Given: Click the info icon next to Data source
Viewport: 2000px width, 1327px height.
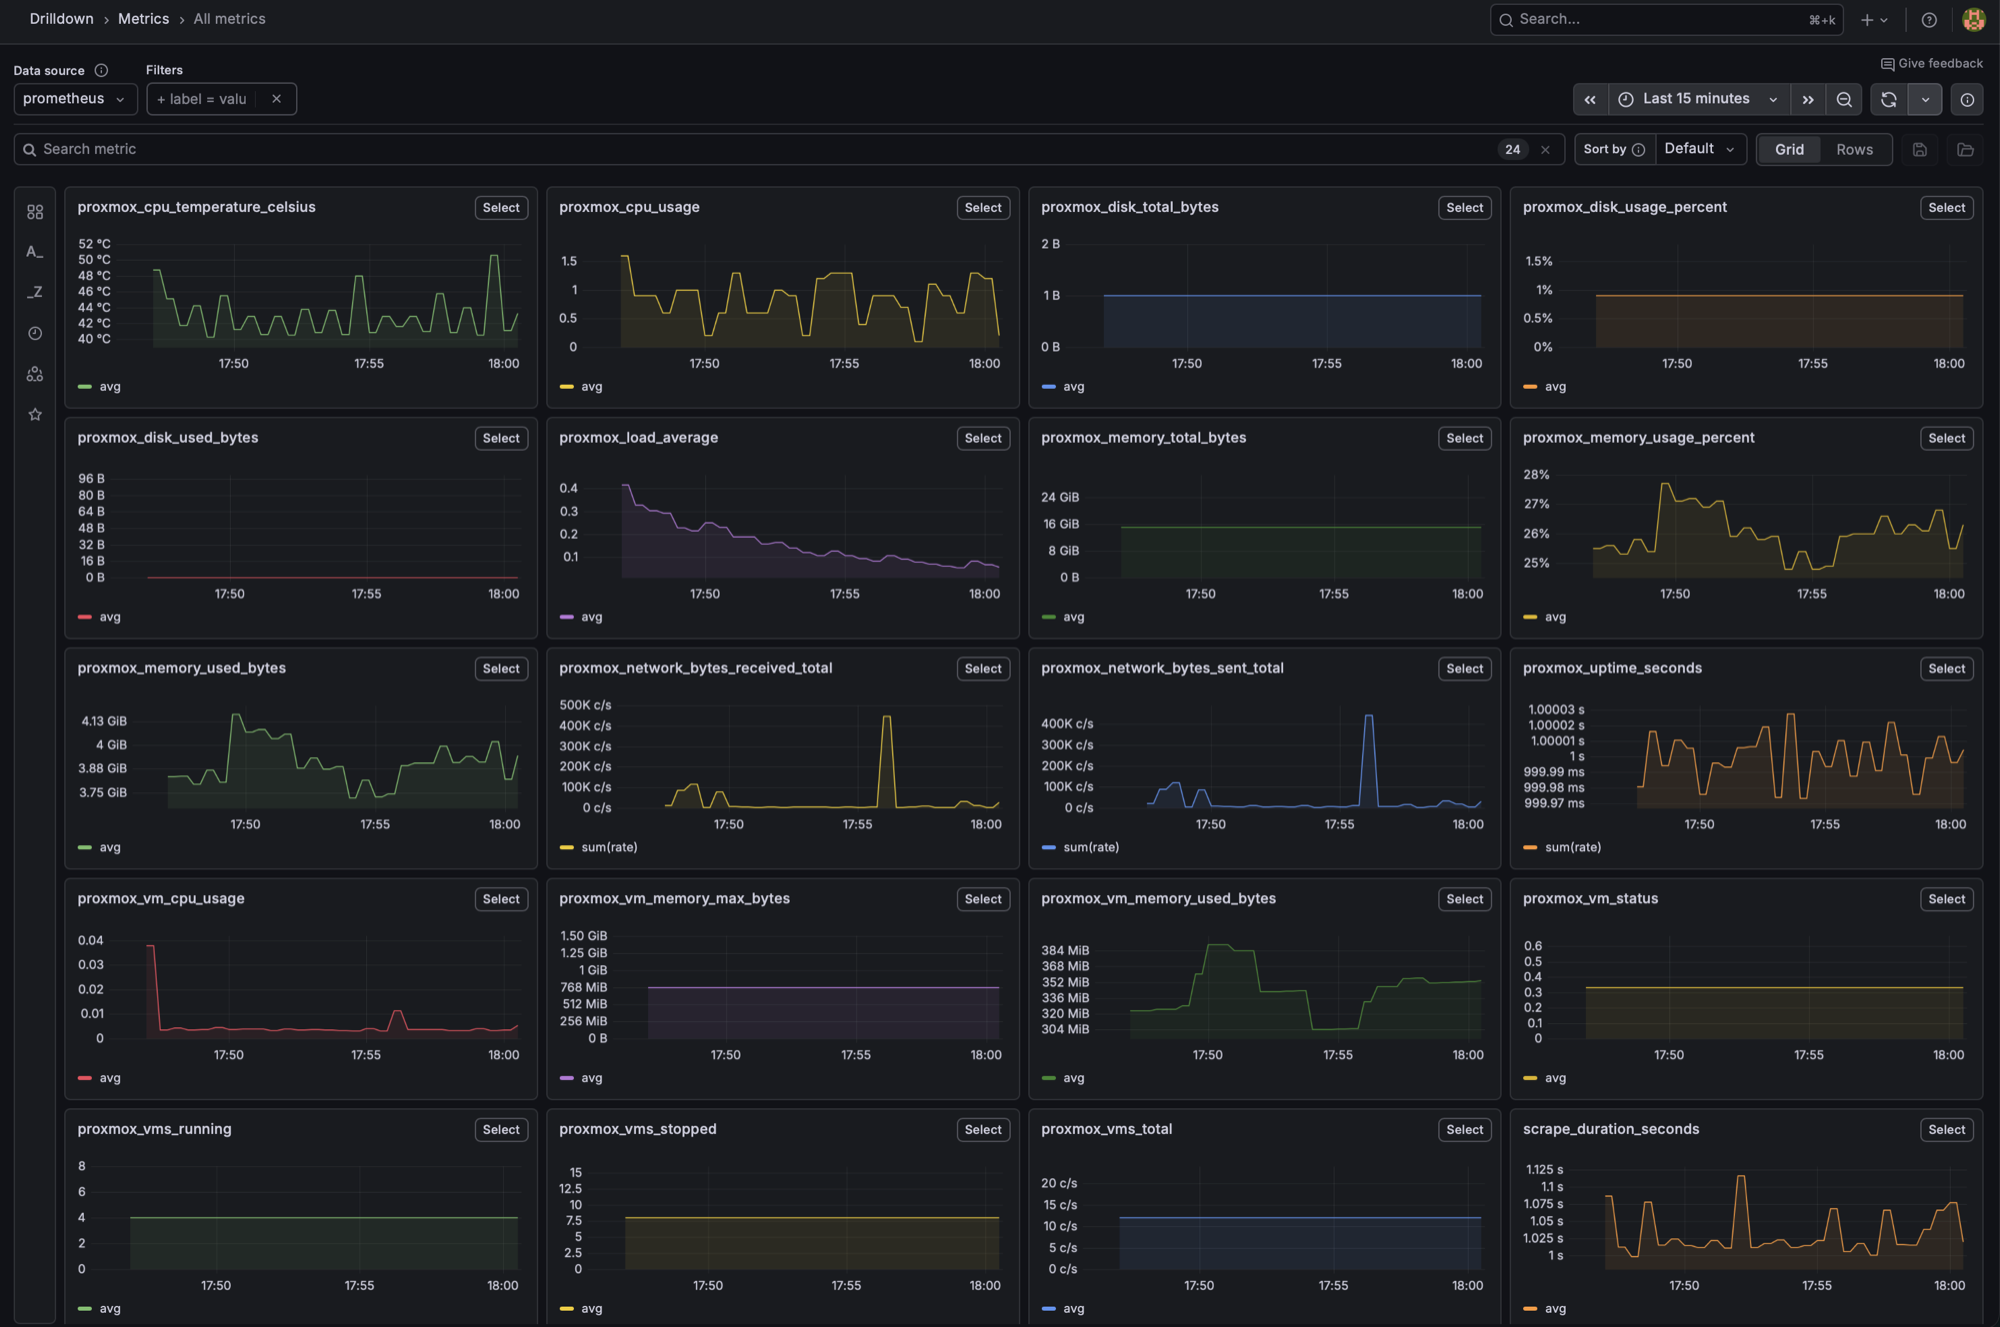Looking at the screenshot, I should click(101, 70).
